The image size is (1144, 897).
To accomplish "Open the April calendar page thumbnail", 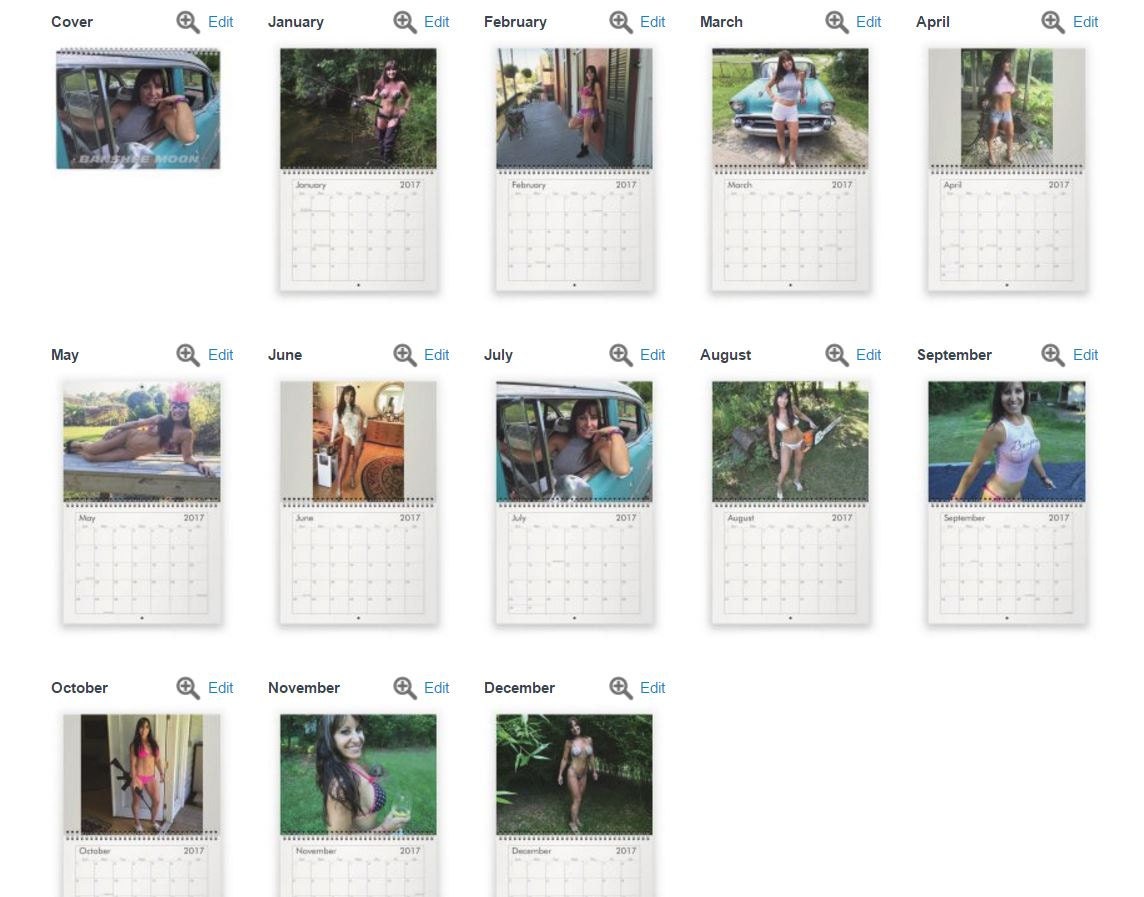I will [1007, 169].
